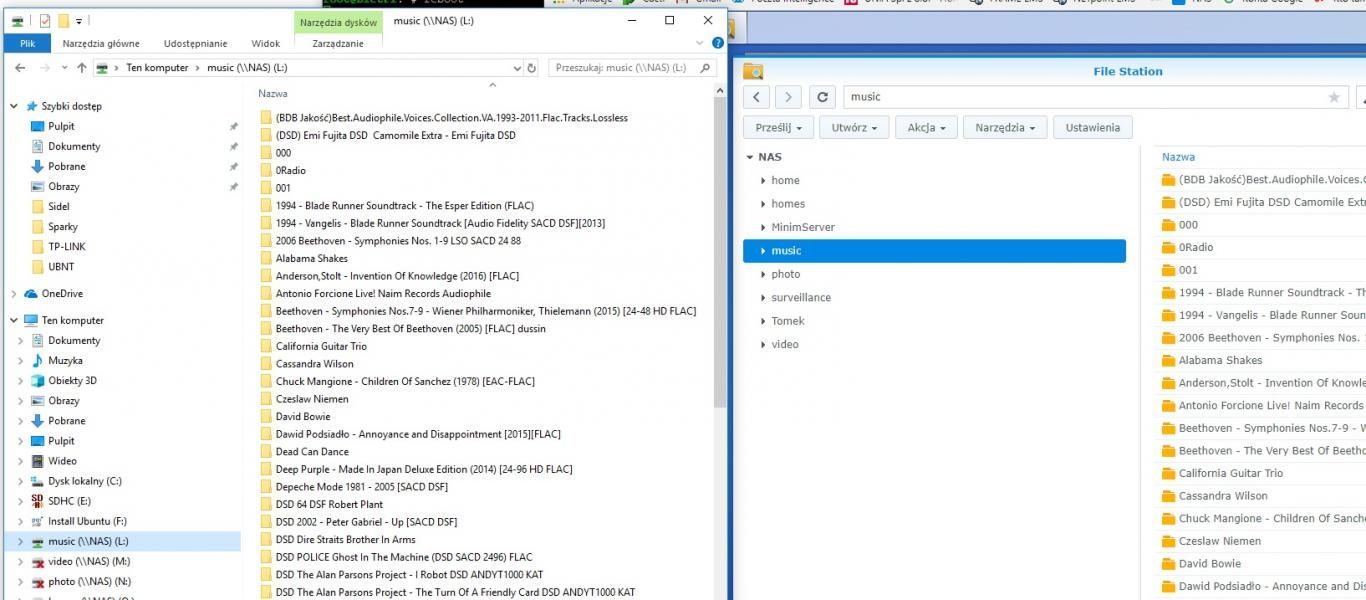Open the Narzędzia dropdown in File Station

click(1005, 127)
